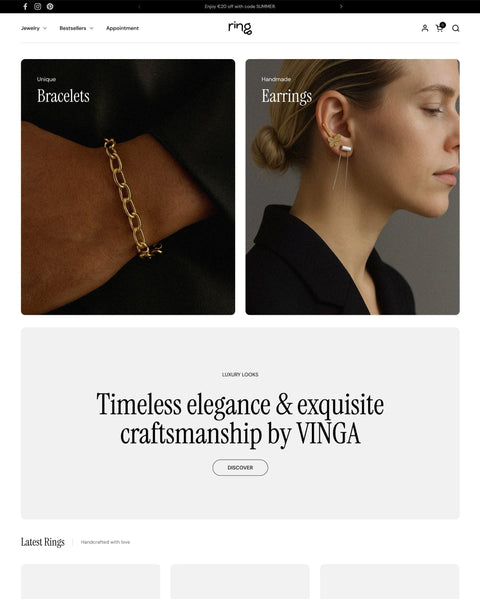480x599 pixels.
Task: Open the Pinterest social icon
Action: (50, 6)
